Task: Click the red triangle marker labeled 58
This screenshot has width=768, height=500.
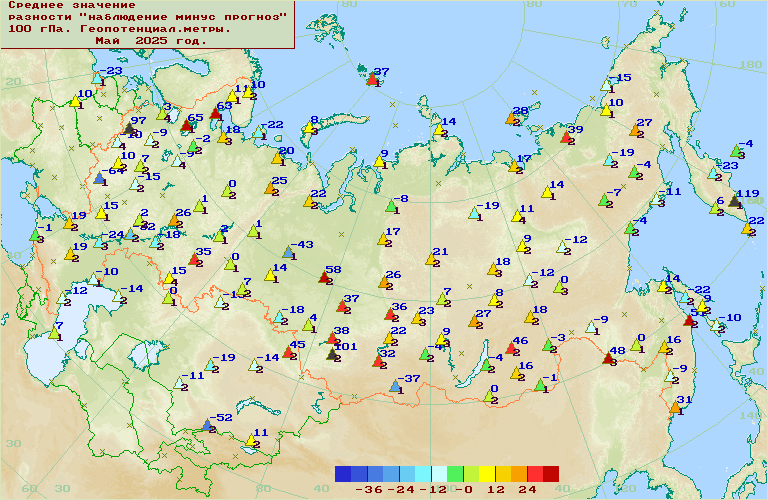Action: click(324, 277)
